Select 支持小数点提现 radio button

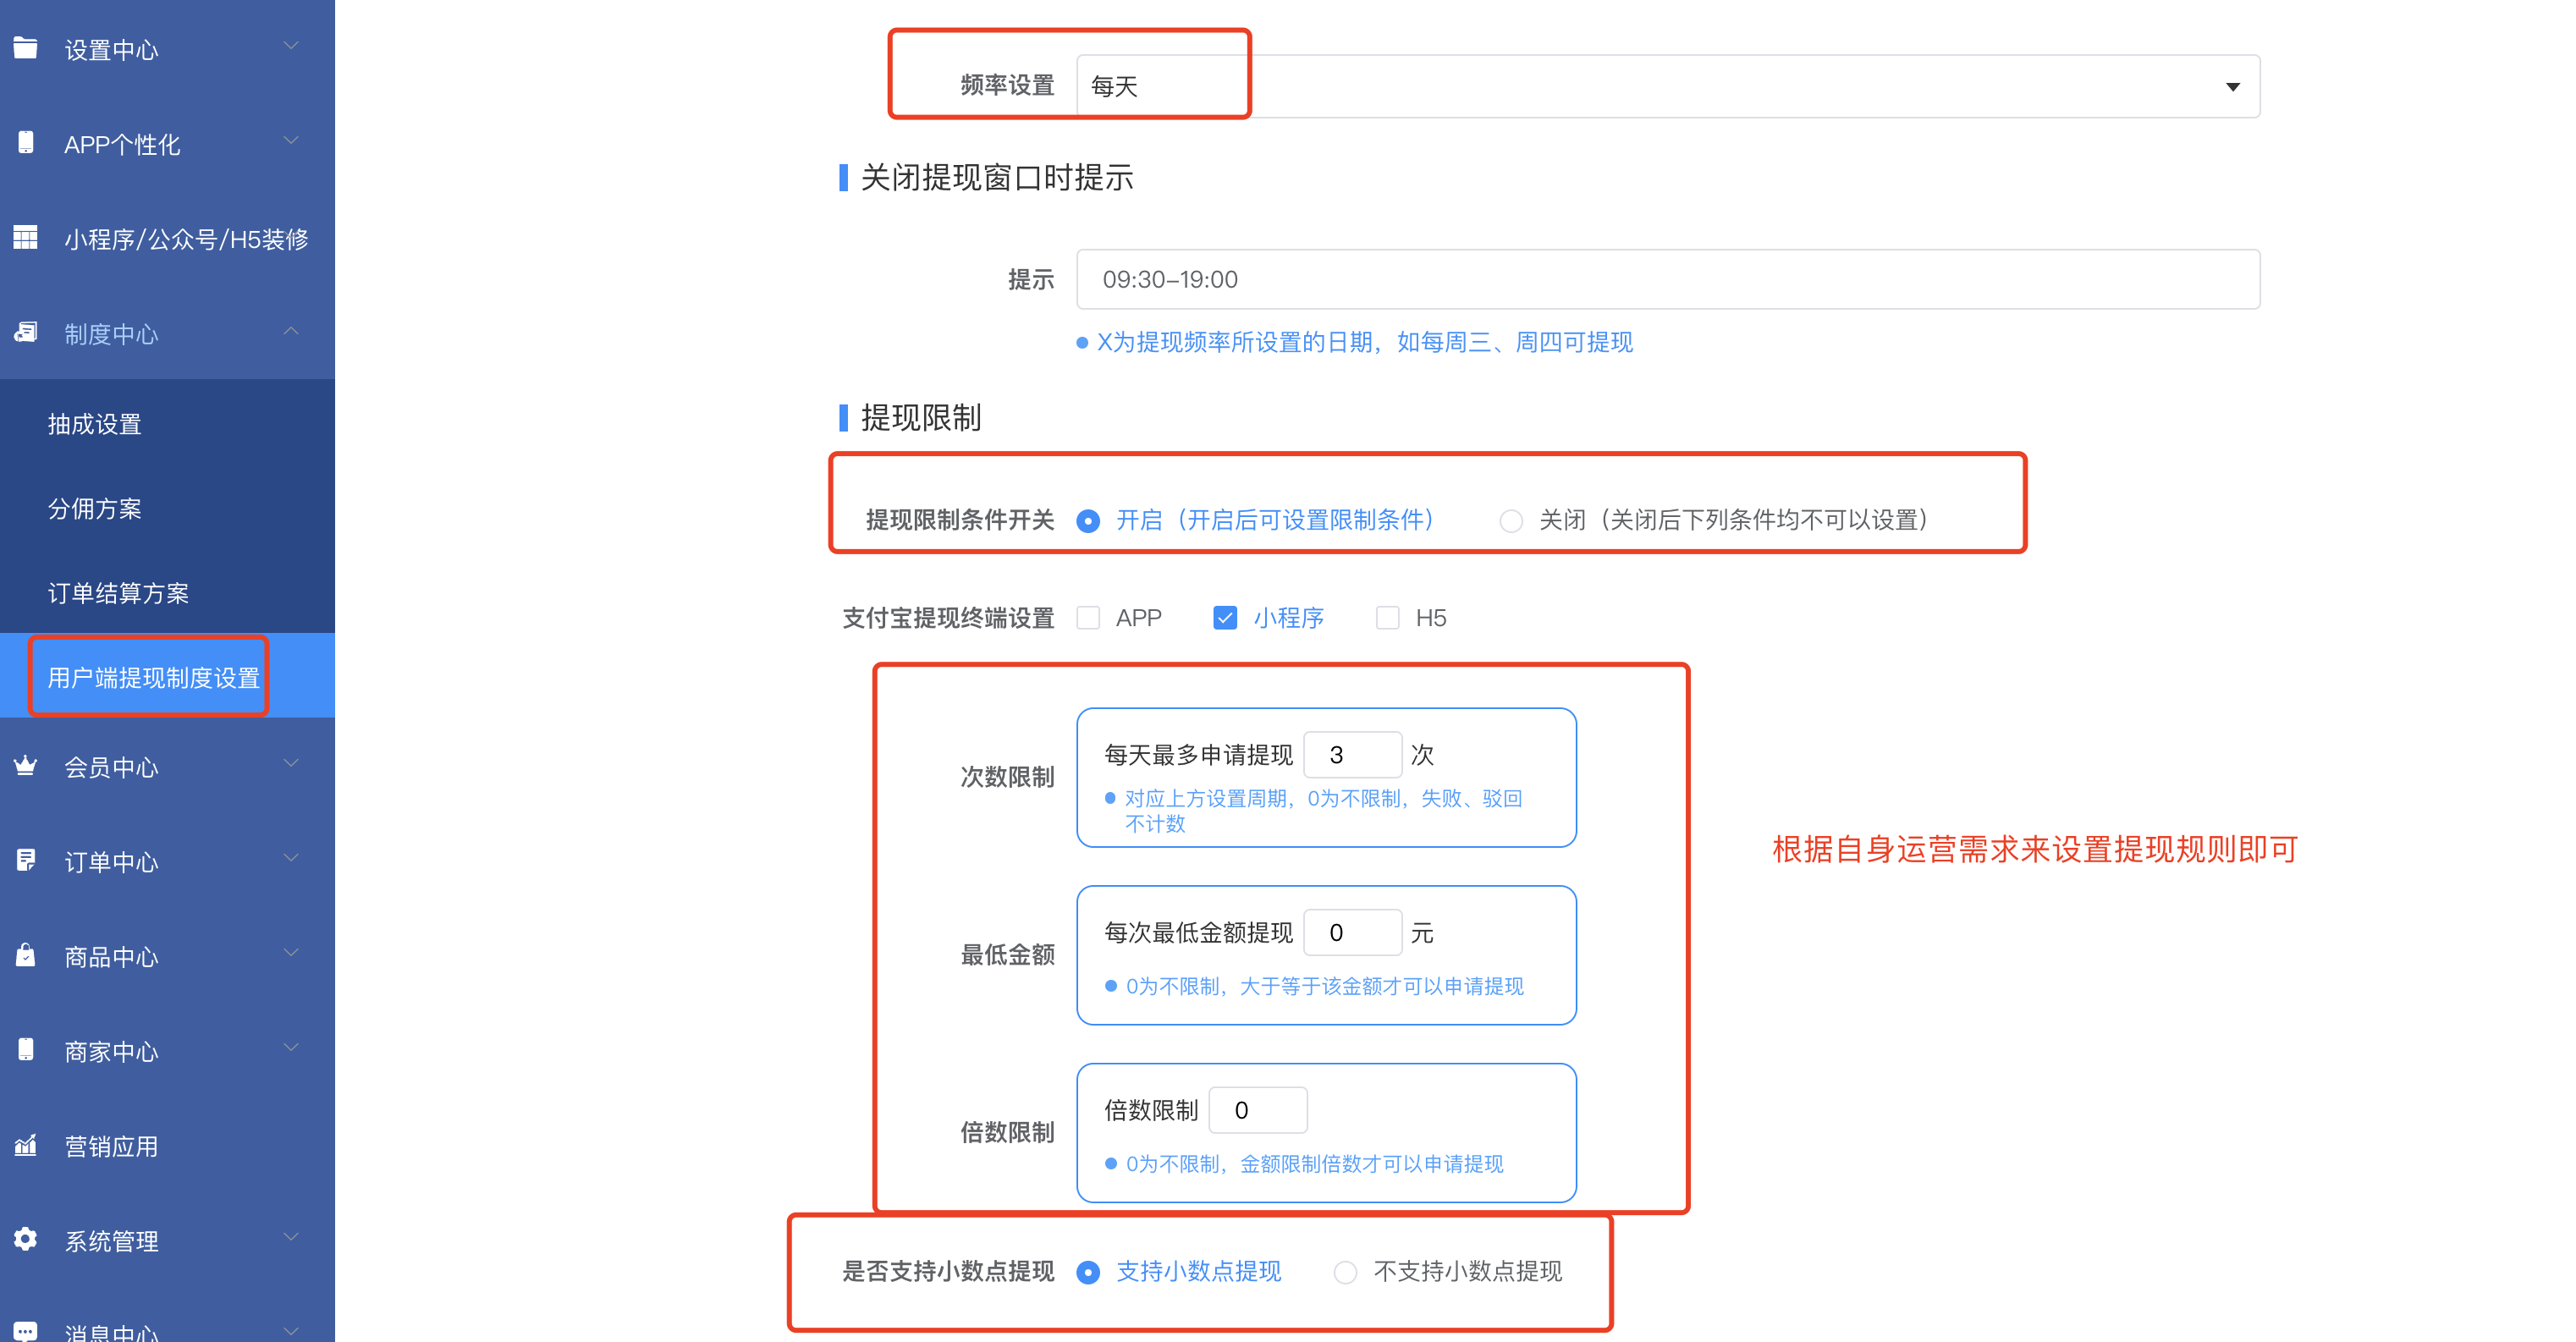point(1088,1272)
